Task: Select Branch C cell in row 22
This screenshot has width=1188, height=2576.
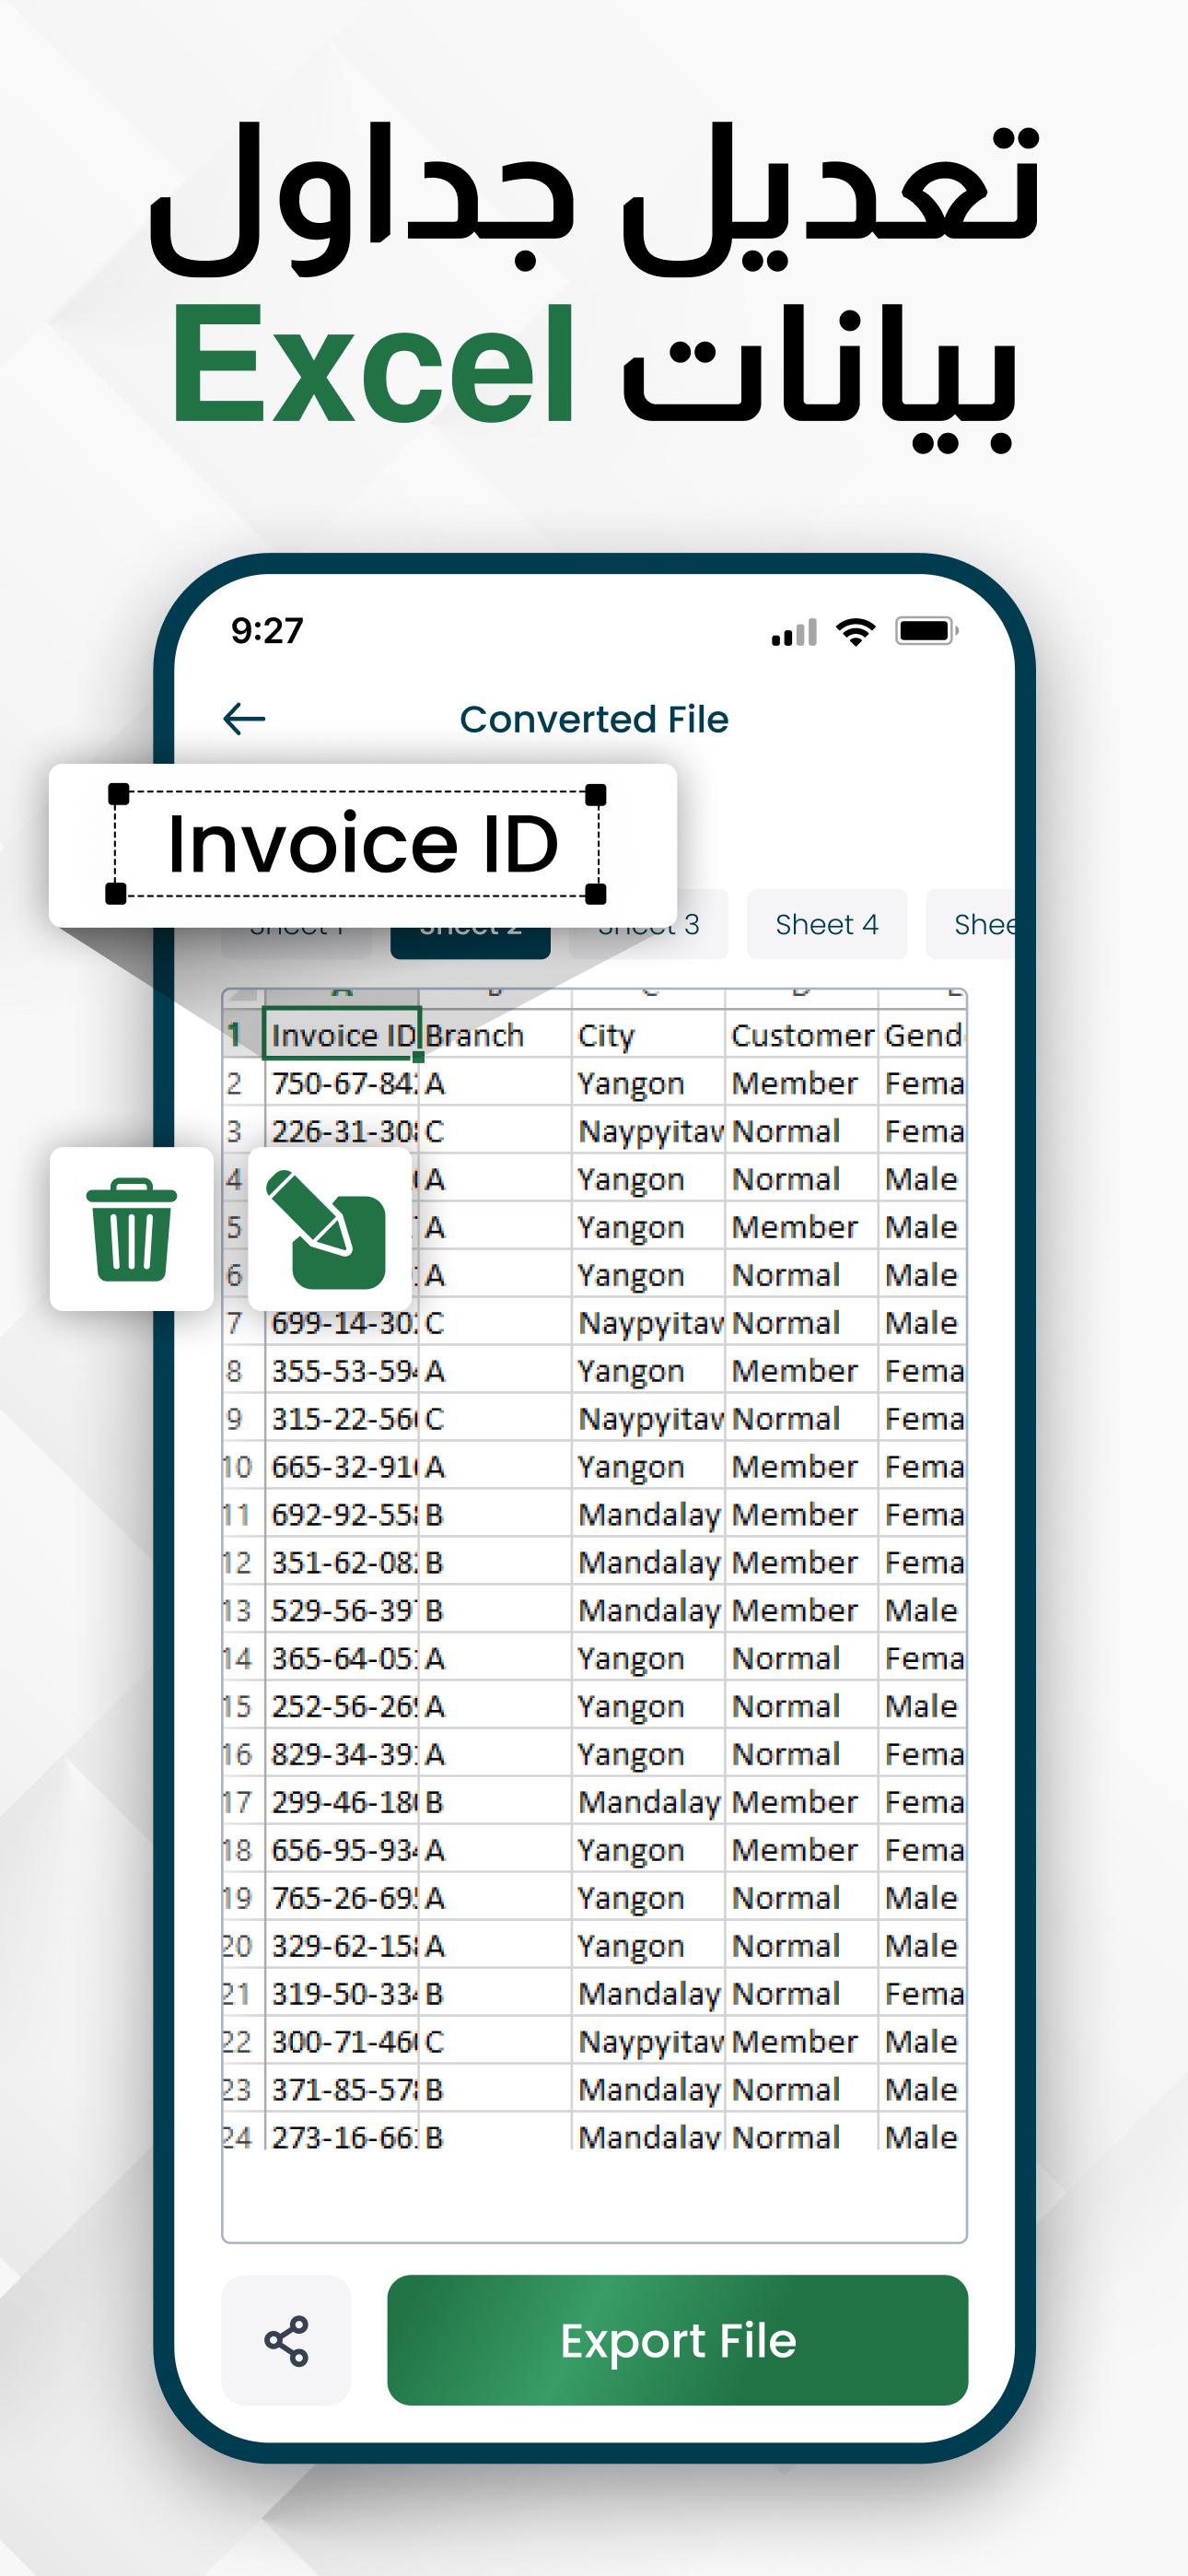Action: [x=495, y=2042]
